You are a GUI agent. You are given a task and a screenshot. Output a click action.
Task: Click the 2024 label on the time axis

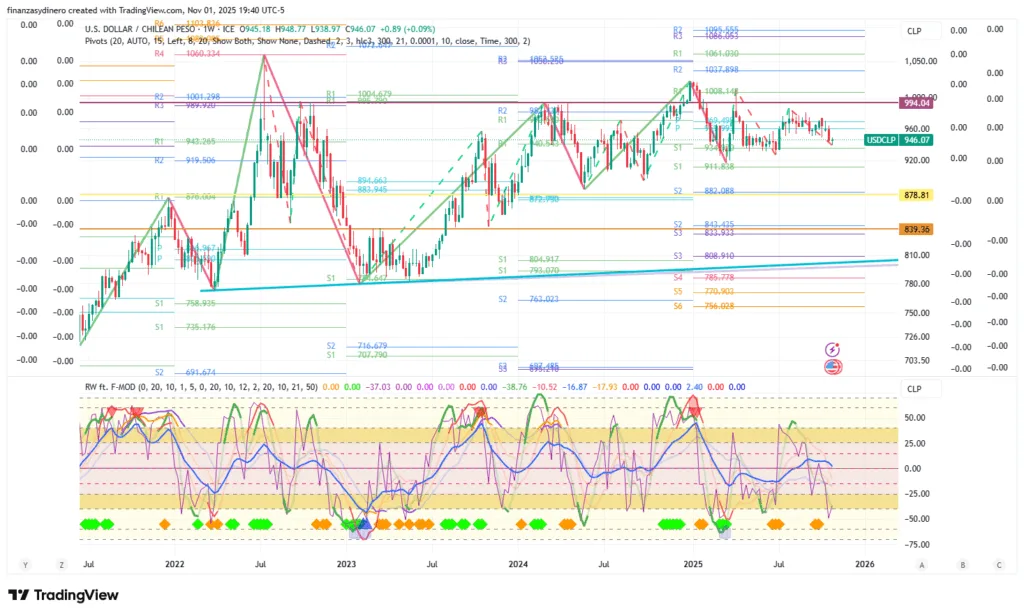518,565
